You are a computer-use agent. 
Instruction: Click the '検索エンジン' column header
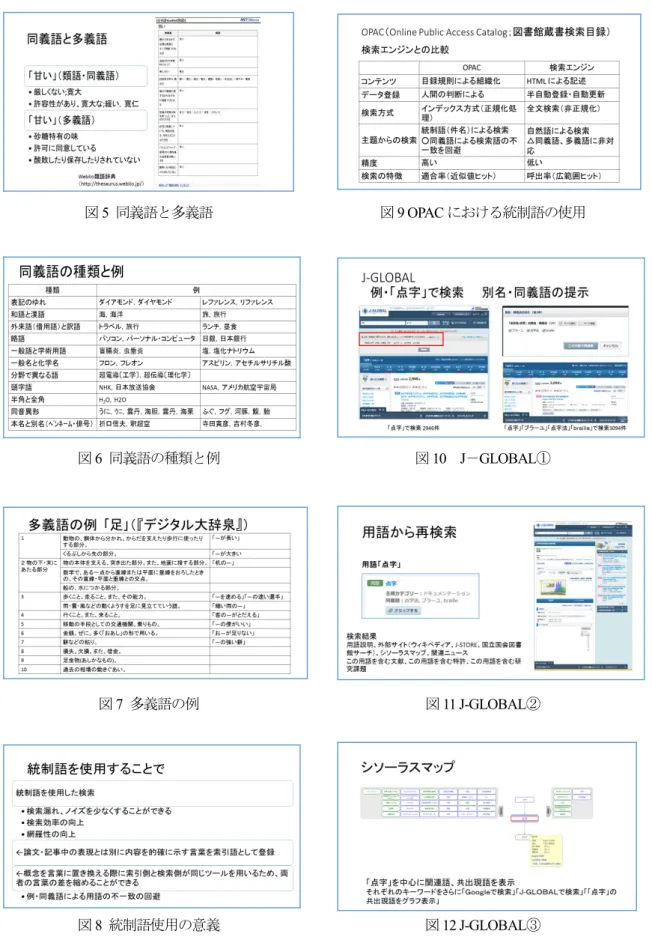(572, 68)
